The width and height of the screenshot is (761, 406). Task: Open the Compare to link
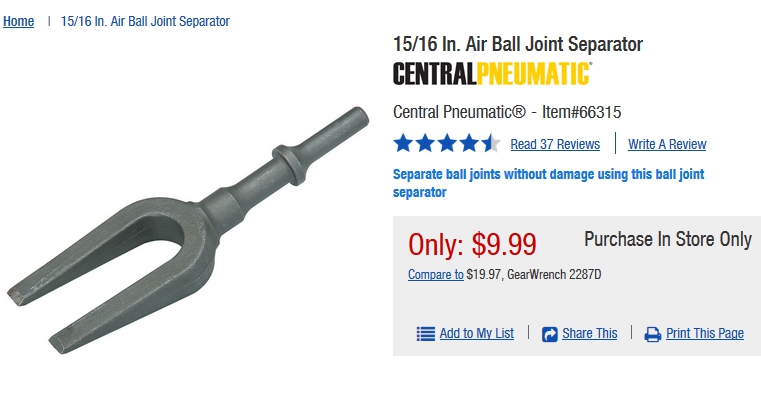point(436,274)
